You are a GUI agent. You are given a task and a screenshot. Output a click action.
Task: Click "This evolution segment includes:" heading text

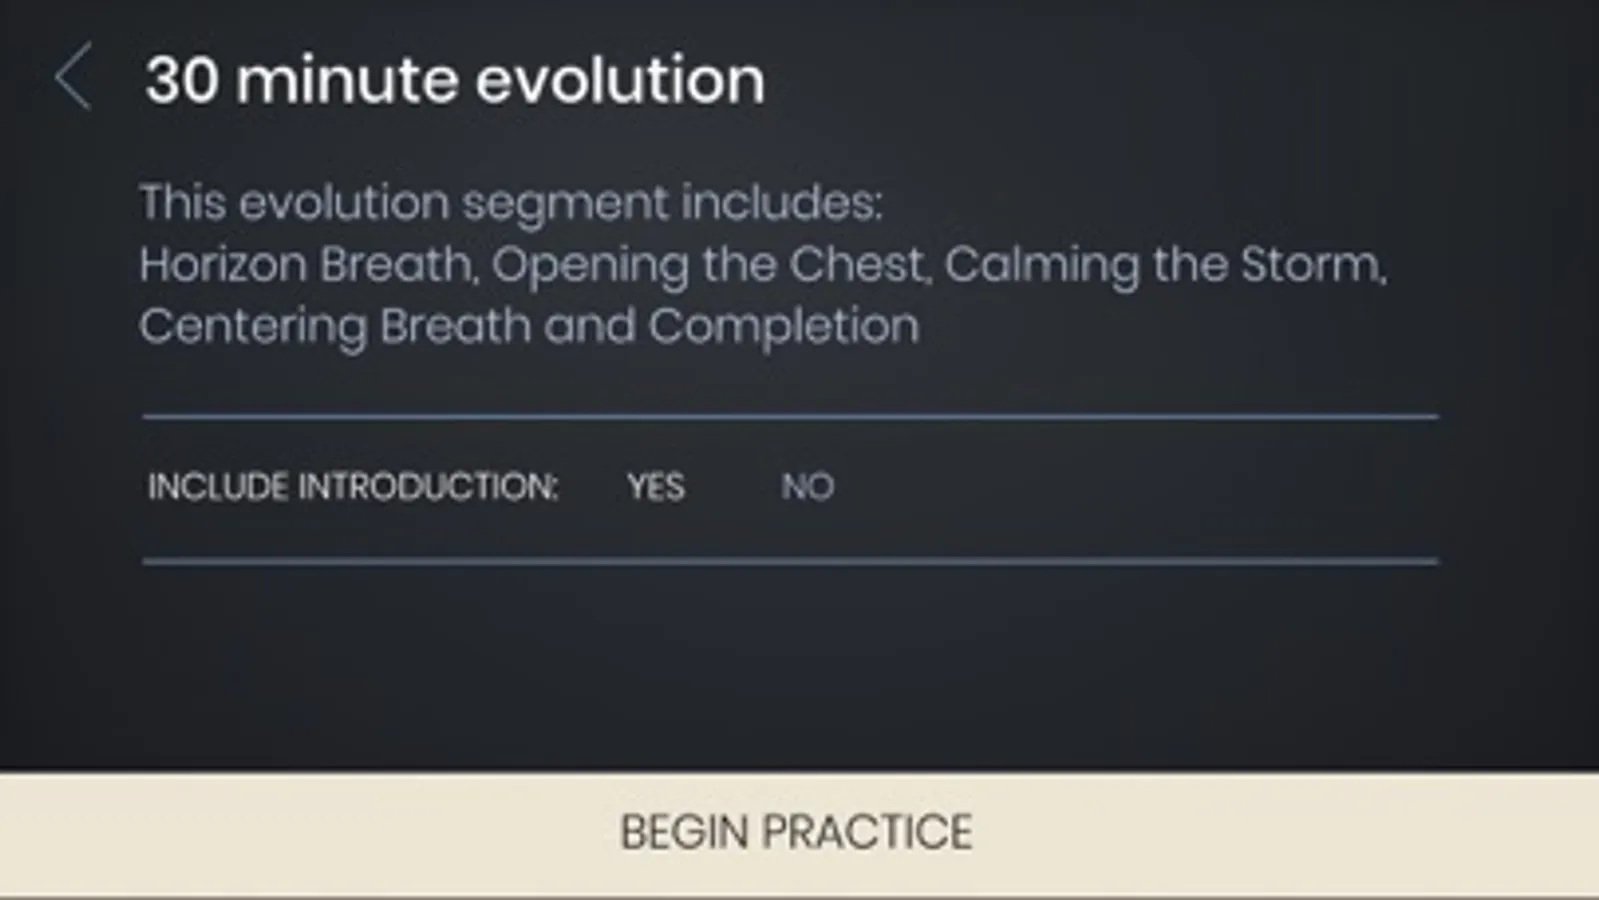(511, 203)
